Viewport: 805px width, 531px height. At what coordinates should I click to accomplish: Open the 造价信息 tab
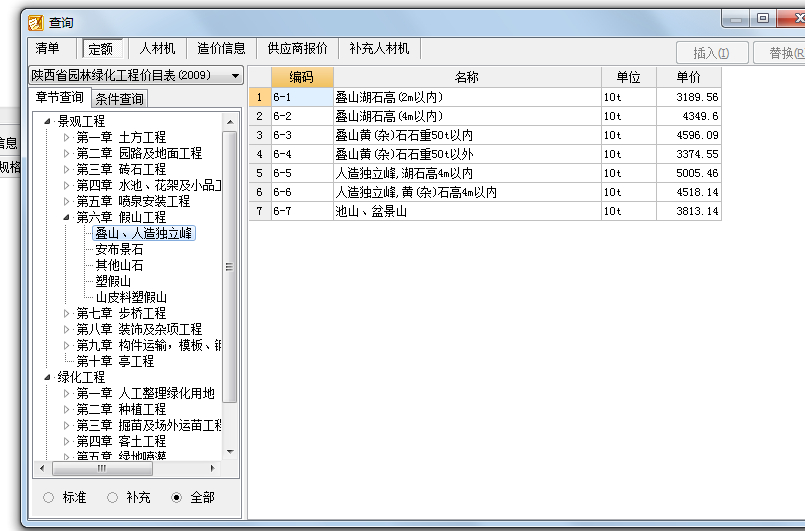pyautogui.click(x=221, y=49)
